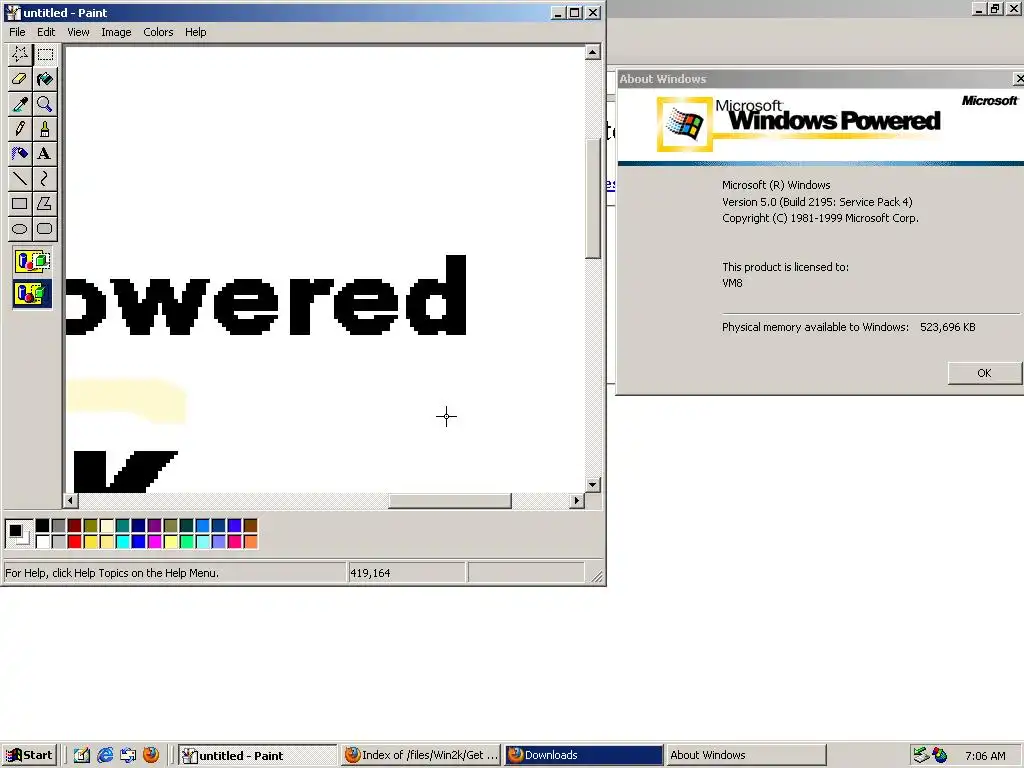Click the horizontal scrollbar thumb in Paint
Viewport: 1024px width, 768px height.
(449, 501)
